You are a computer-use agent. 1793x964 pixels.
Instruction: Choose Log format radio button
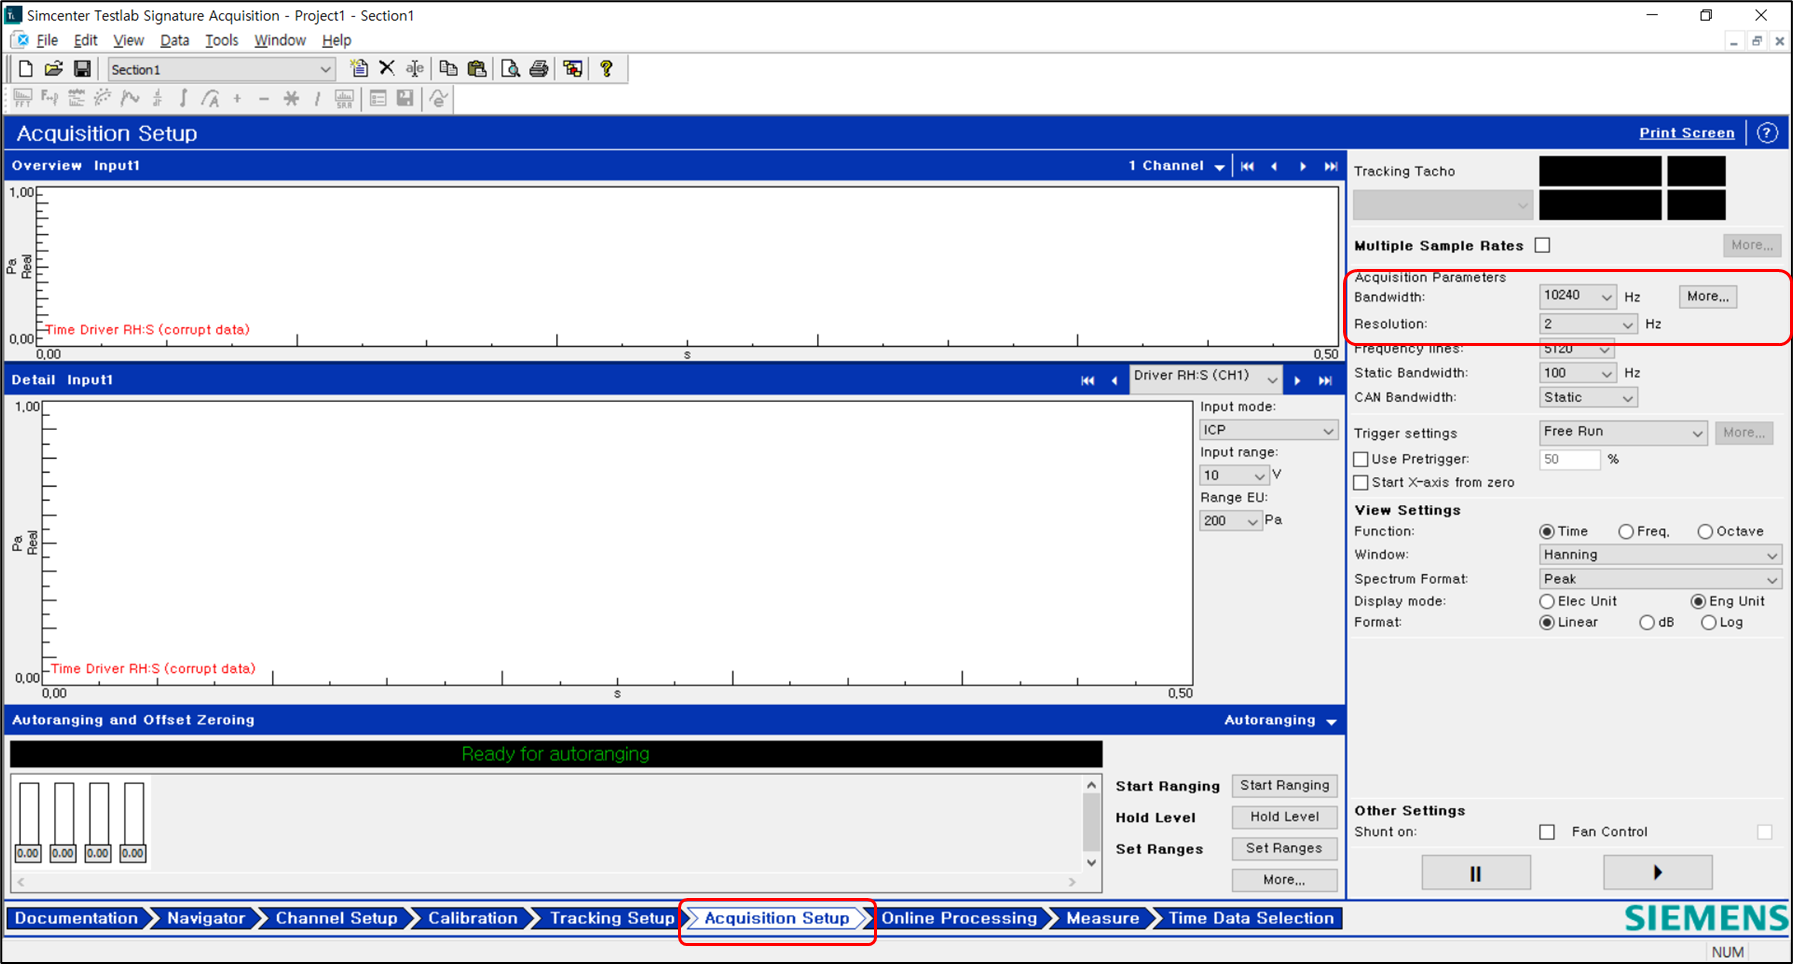click(x=1709, y=622)
